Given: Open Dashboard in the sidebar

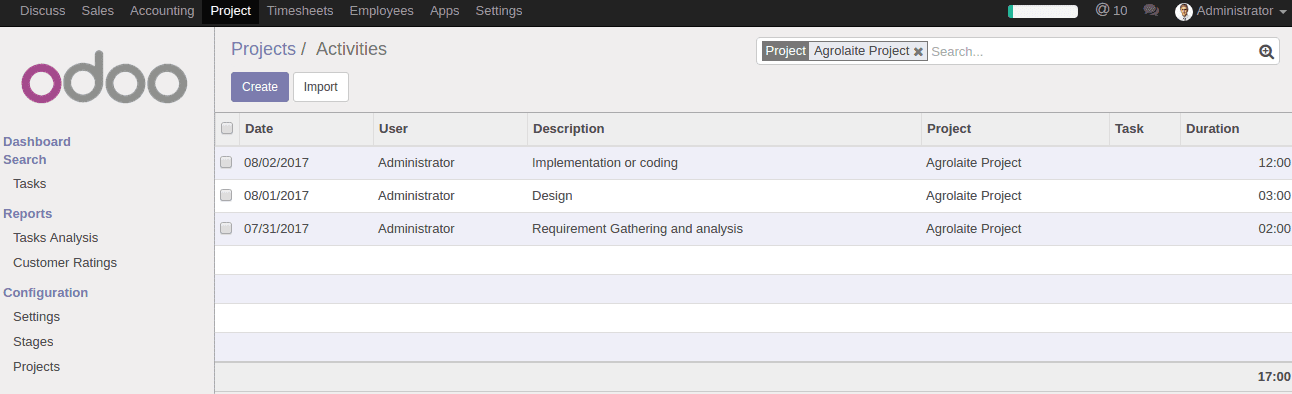Looking at the screenshot, I should [37, 142].
